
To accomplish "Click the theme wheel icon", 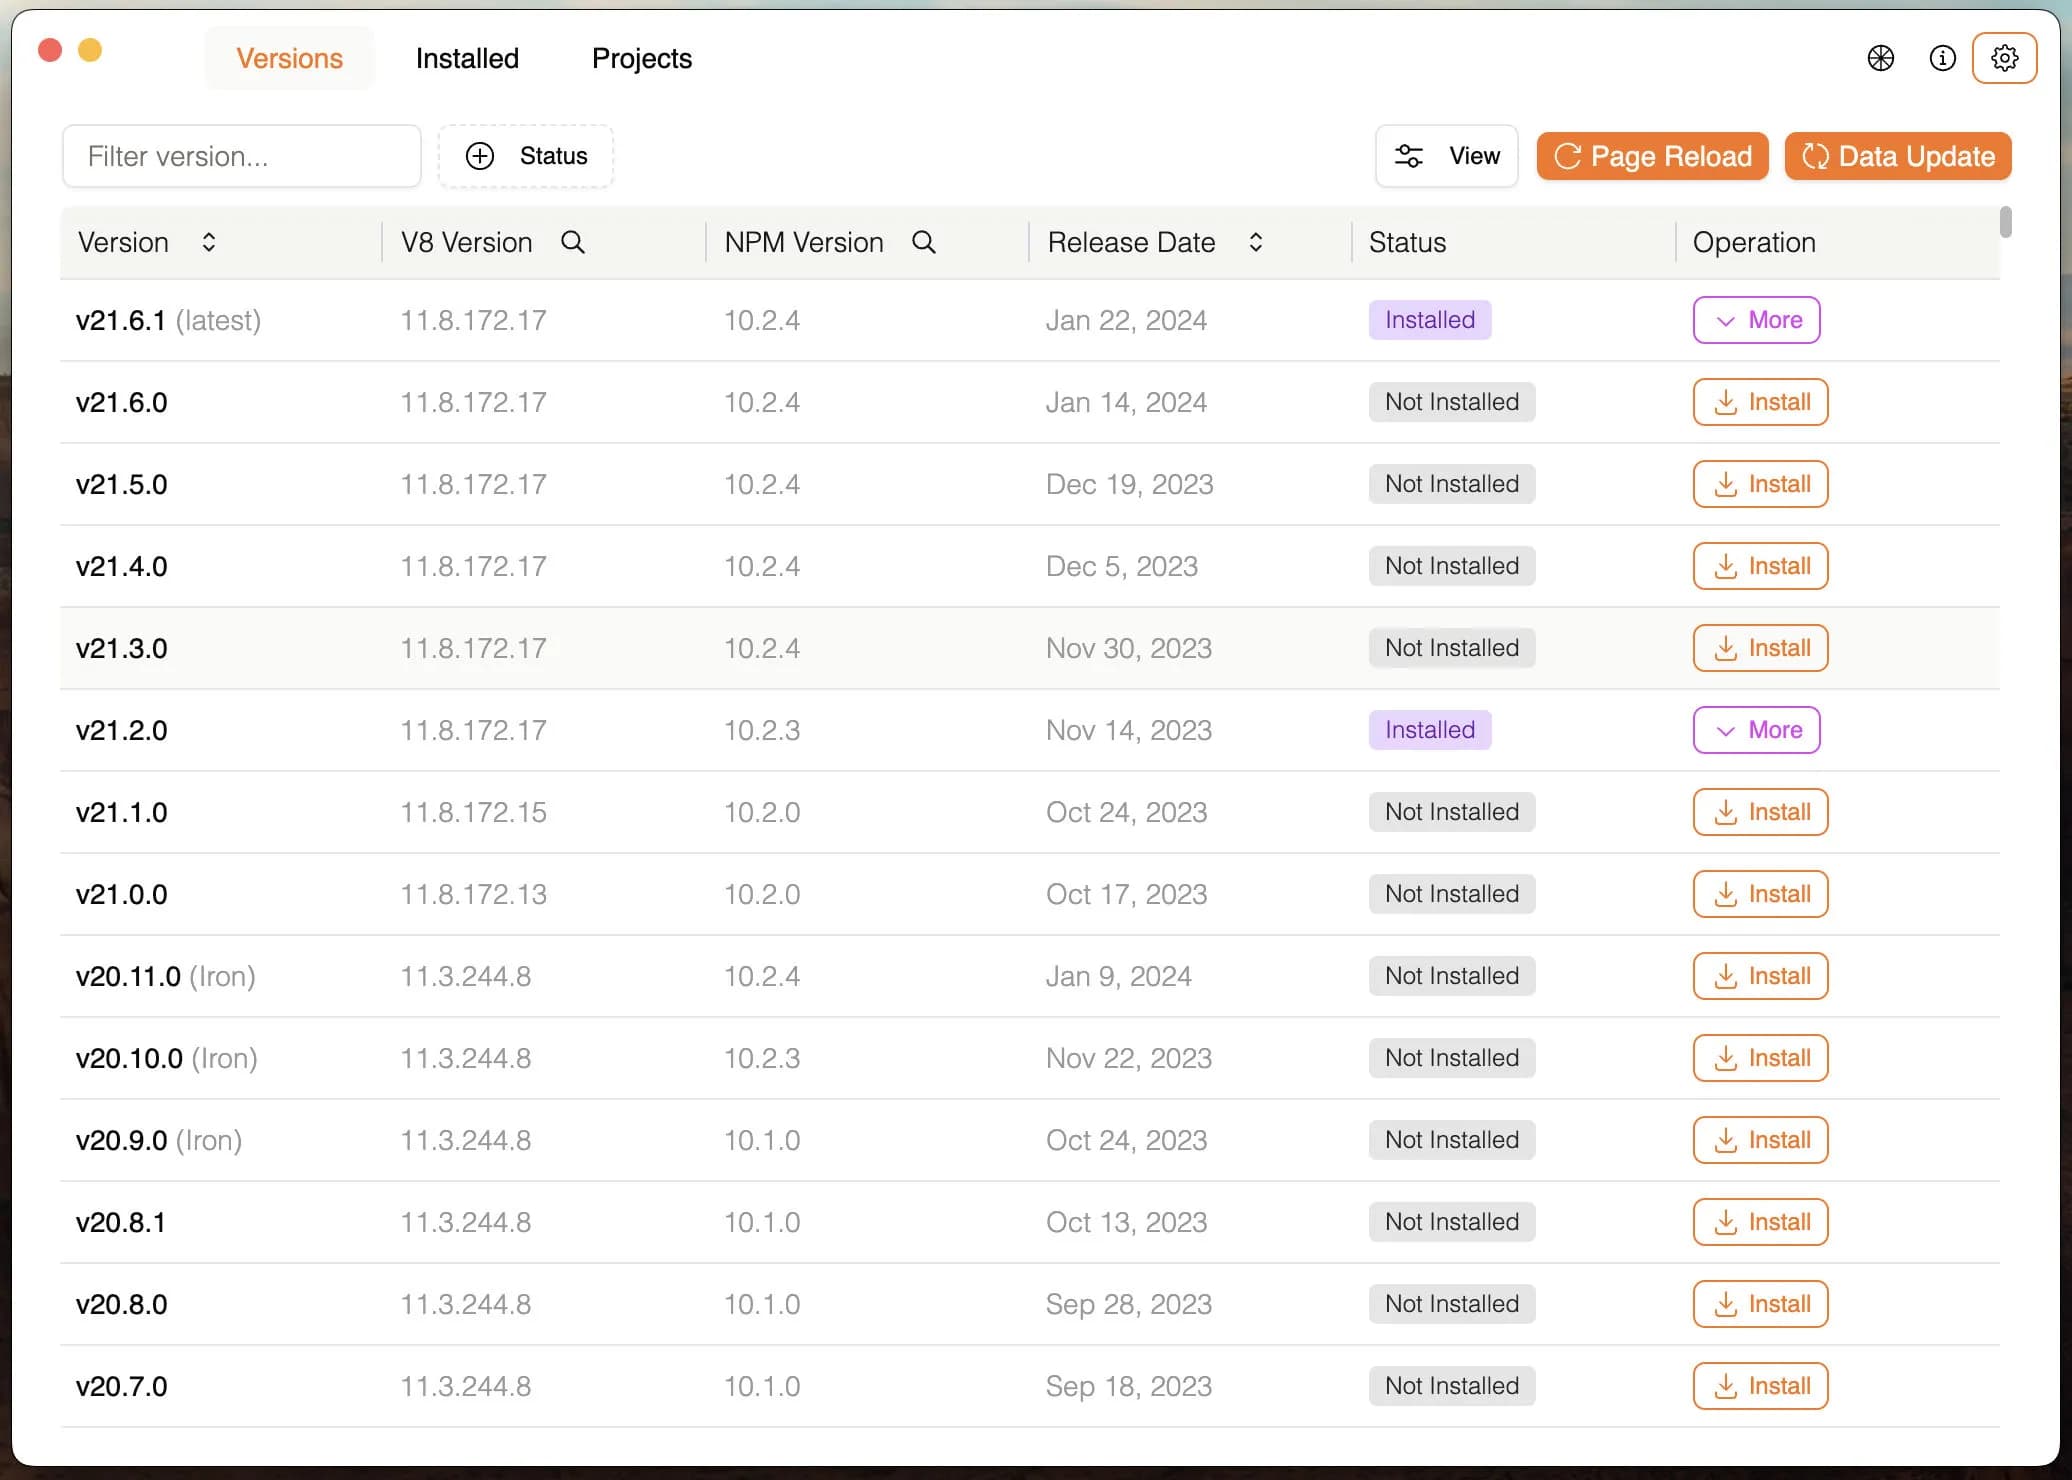I will (x=1880, y=58).
